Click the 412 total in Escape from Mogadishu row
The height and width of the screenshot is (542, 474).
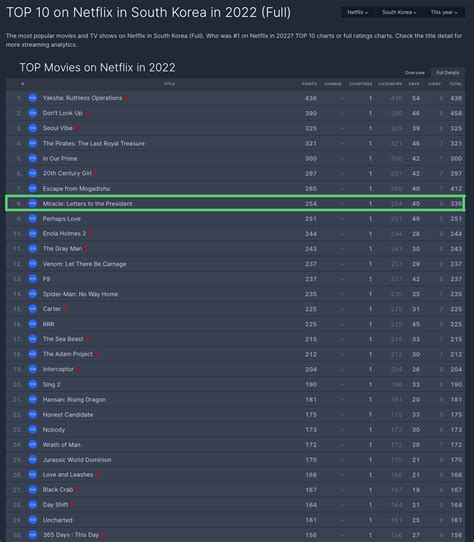(x=456, y=189)
